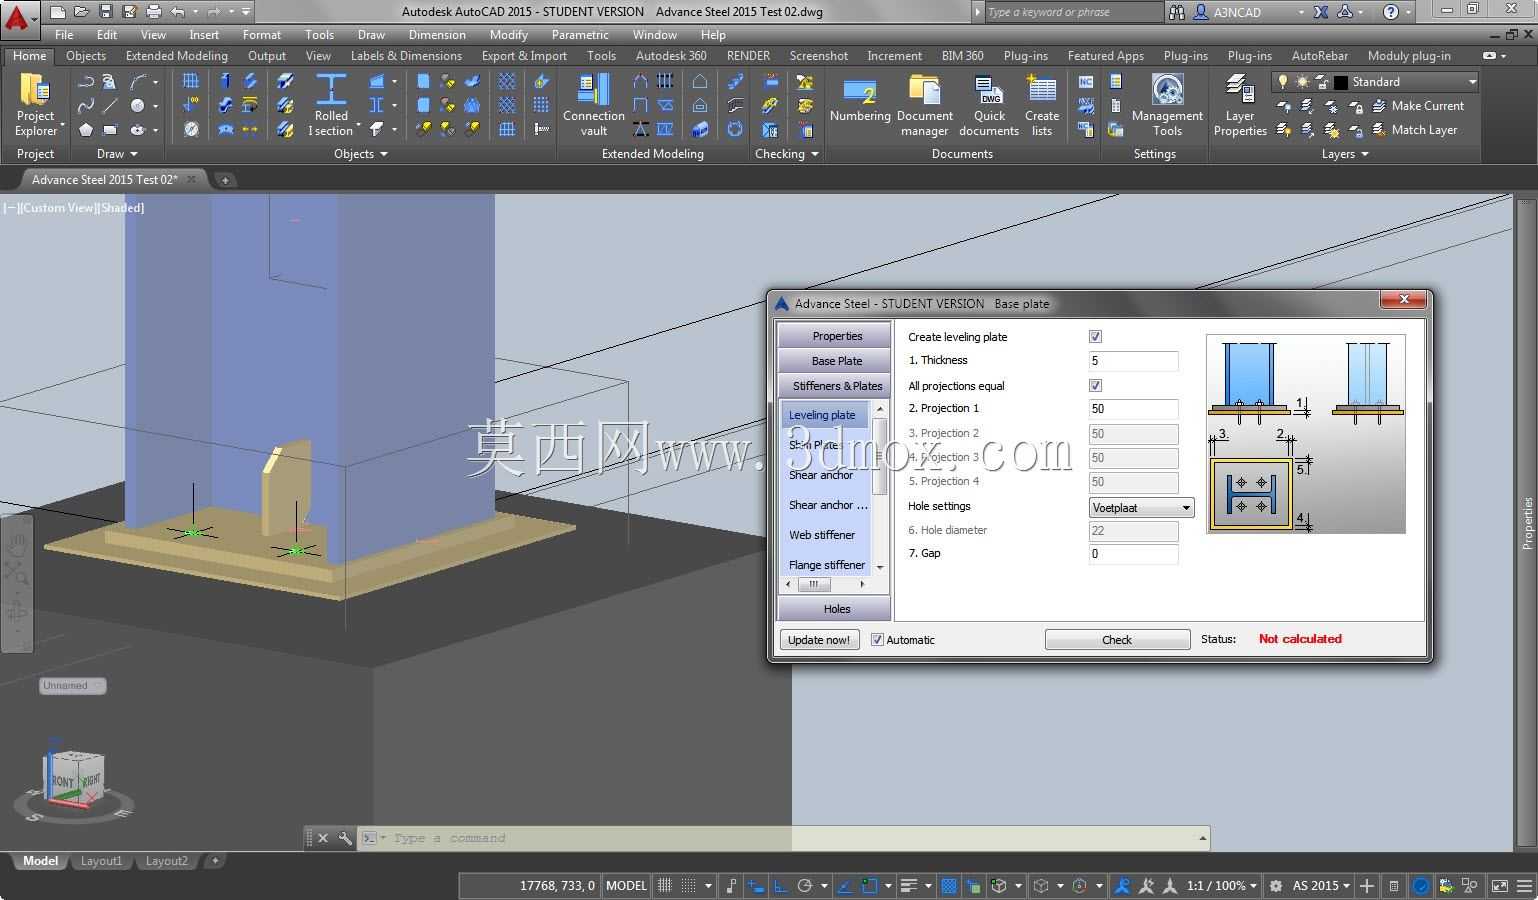The width and height of the screenshot is (1538, 900).
Task: Uncheck Create leveling plate checkbox
Action: [x=1095, y=337]
